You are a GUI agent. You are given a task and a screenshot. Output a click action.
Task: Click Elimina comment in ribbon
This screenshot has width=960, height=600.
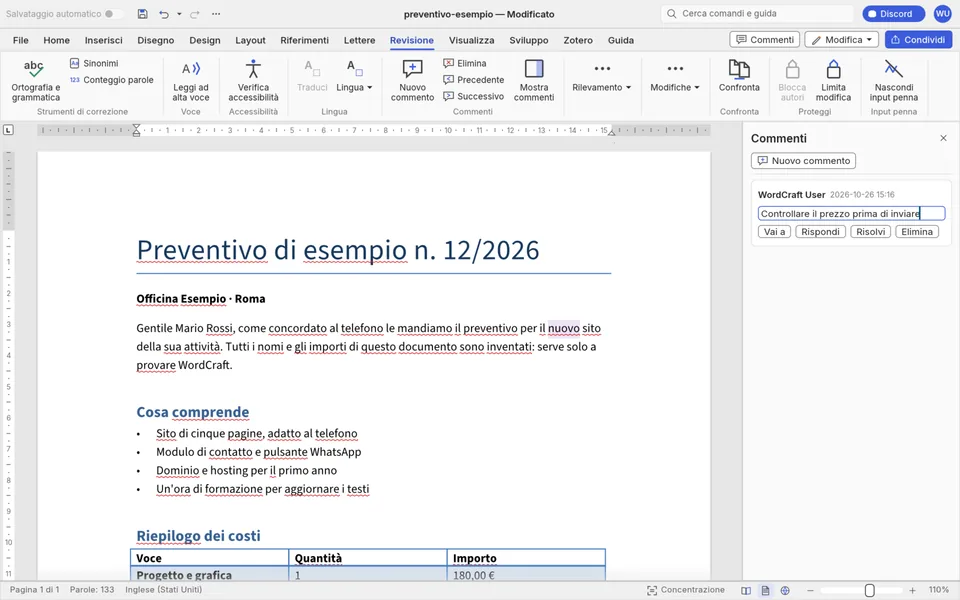[465, 63]
